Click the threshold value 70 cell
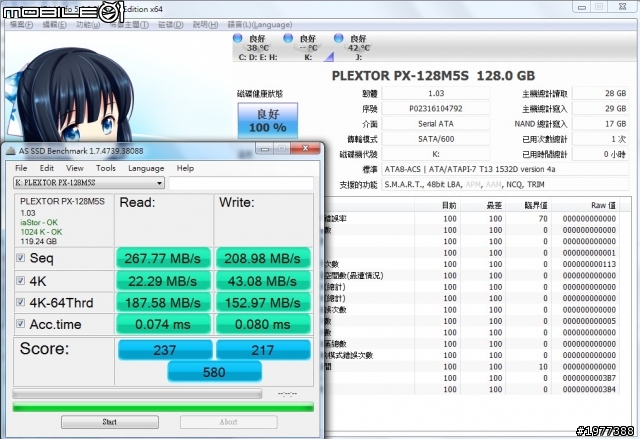This screenshot has width=640, height=439. [543, 219]
